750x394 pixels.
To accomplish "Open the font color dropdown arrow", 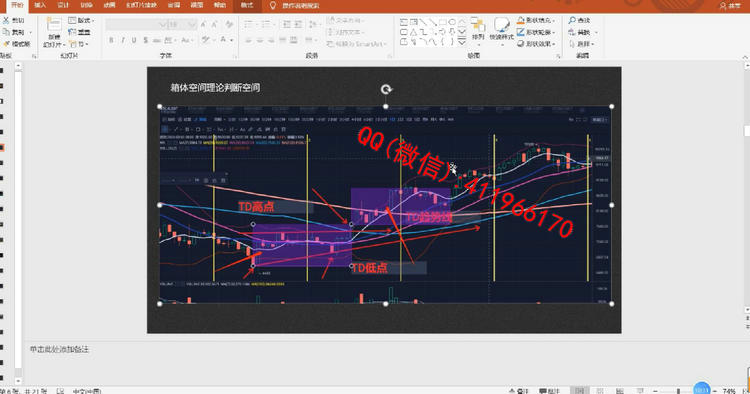I will 232,40.
